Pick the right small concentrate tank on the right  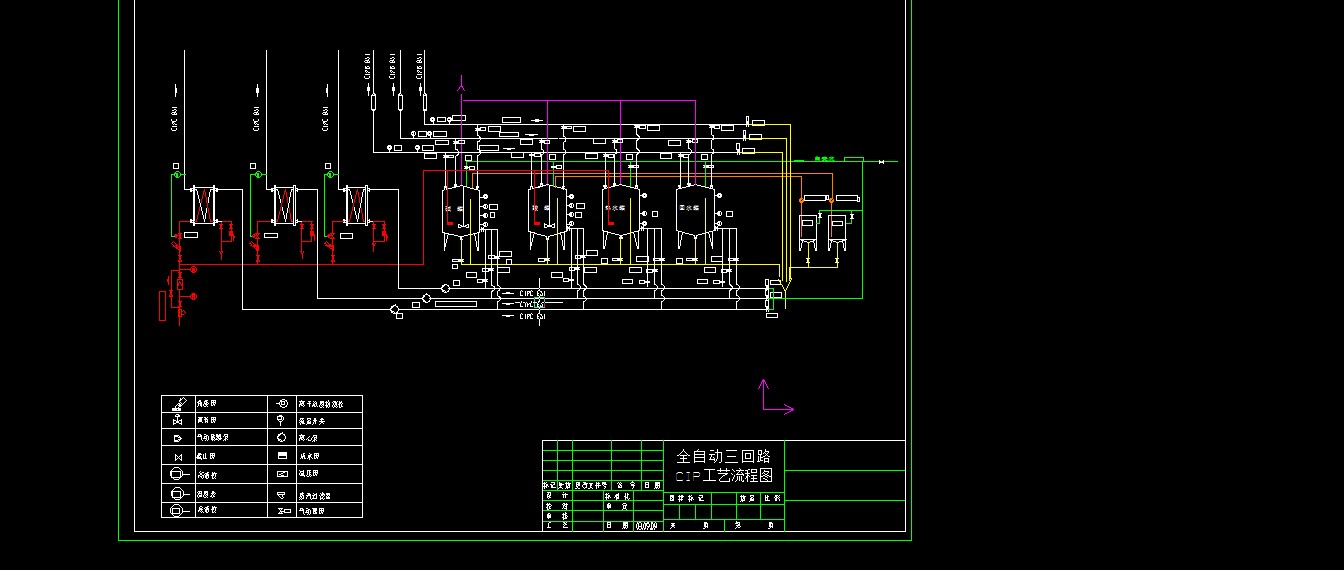pos(837,234)
